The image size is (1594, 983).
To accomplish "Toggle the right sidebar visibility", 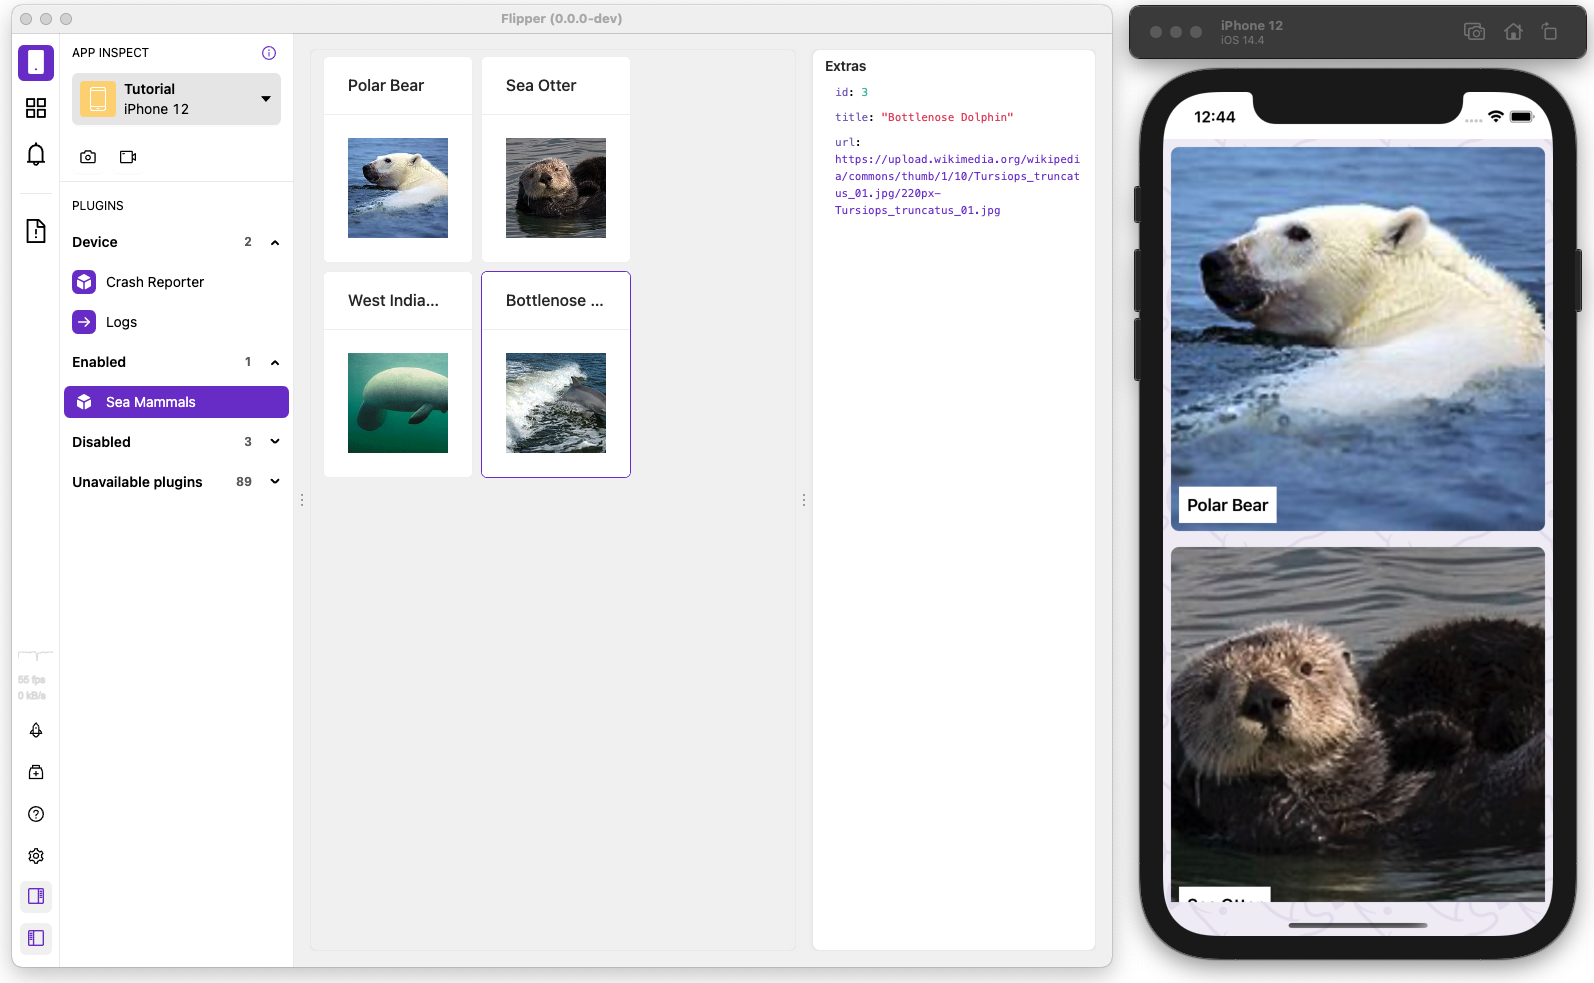I will click(36, 896).
